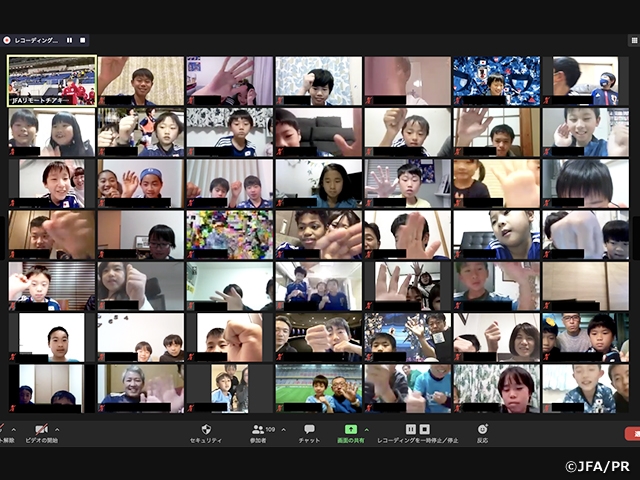Toggle microphone mute at toolbar's left edge
Viewport: 640px width, 480px height.
pos(5,429)
